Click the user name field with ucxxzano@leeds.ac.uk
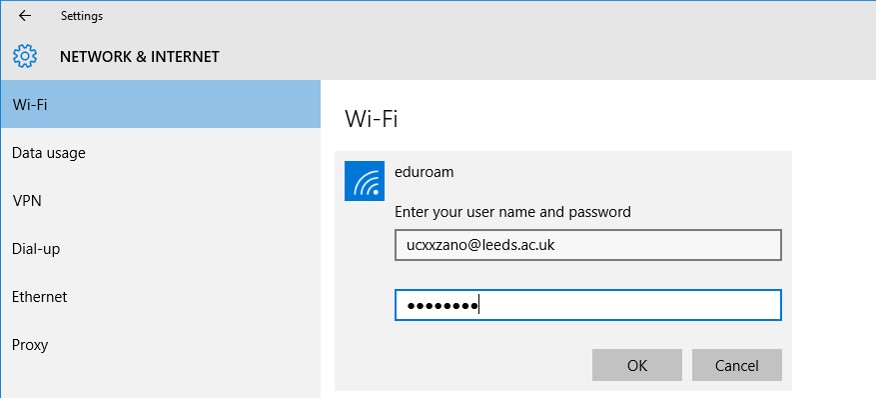Screen dimensions: 876x398 pyautogui.click(x=588, y=245)
